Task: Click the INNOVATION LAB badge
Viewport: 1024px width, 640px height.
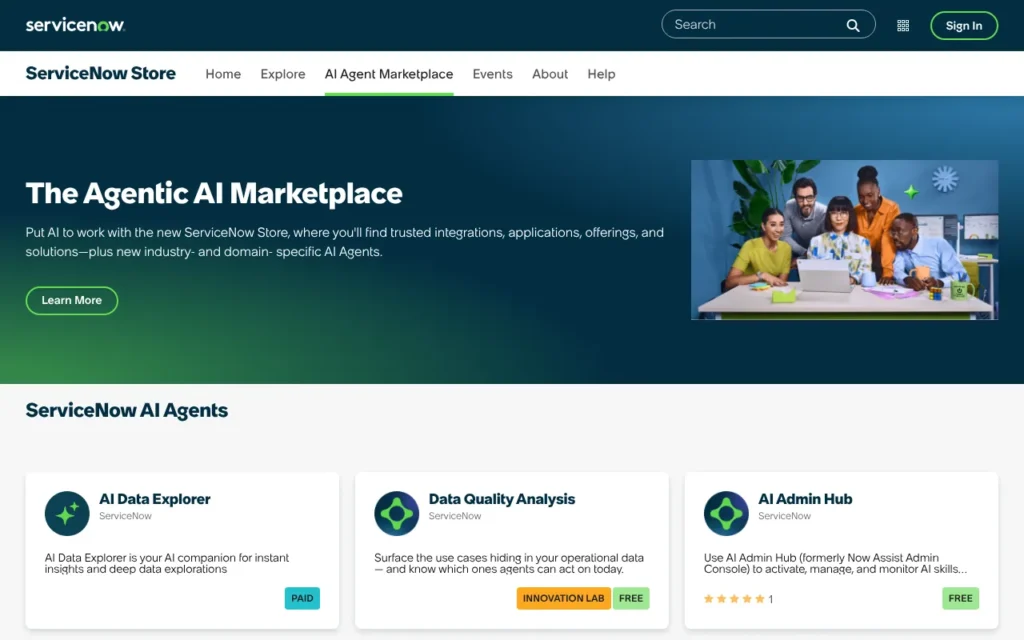Action: 564,598
